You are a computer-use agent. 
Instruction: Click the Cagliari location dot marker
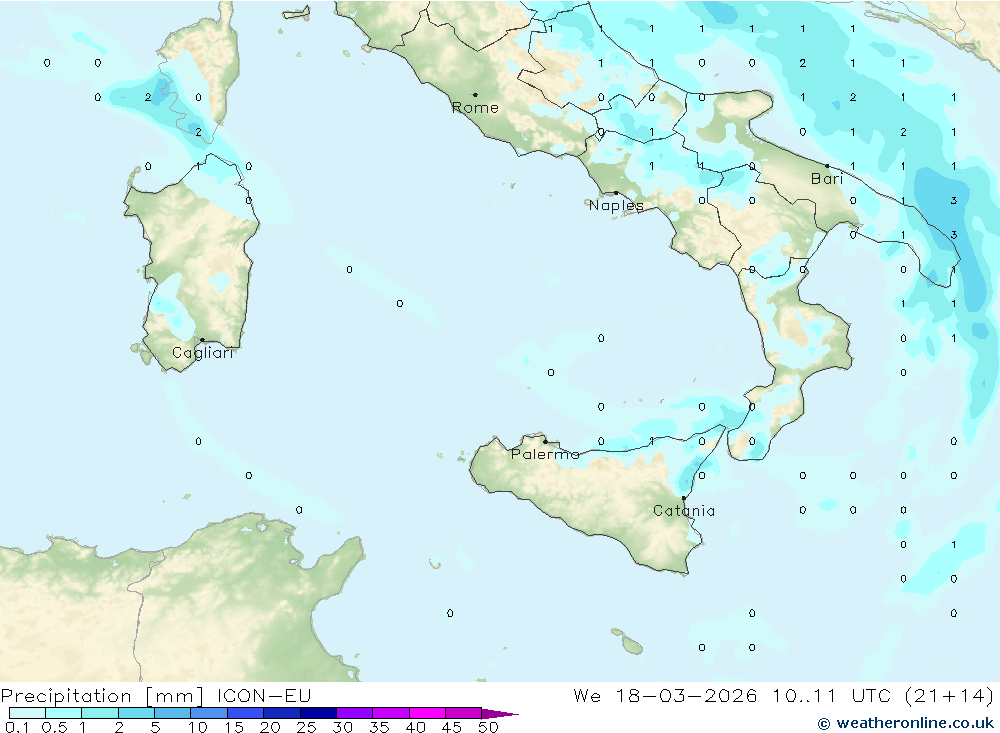point(202,340)
